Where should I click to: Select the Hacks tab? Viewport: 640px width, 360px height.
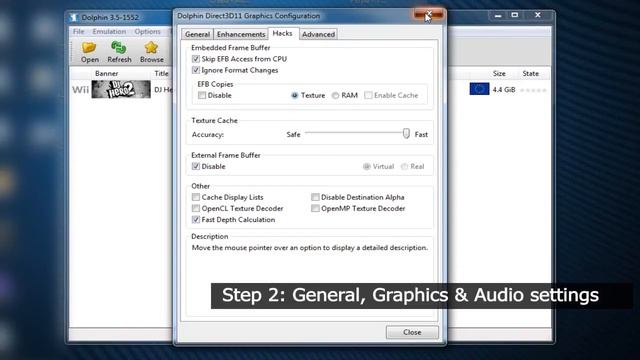(x=282, y=33)
